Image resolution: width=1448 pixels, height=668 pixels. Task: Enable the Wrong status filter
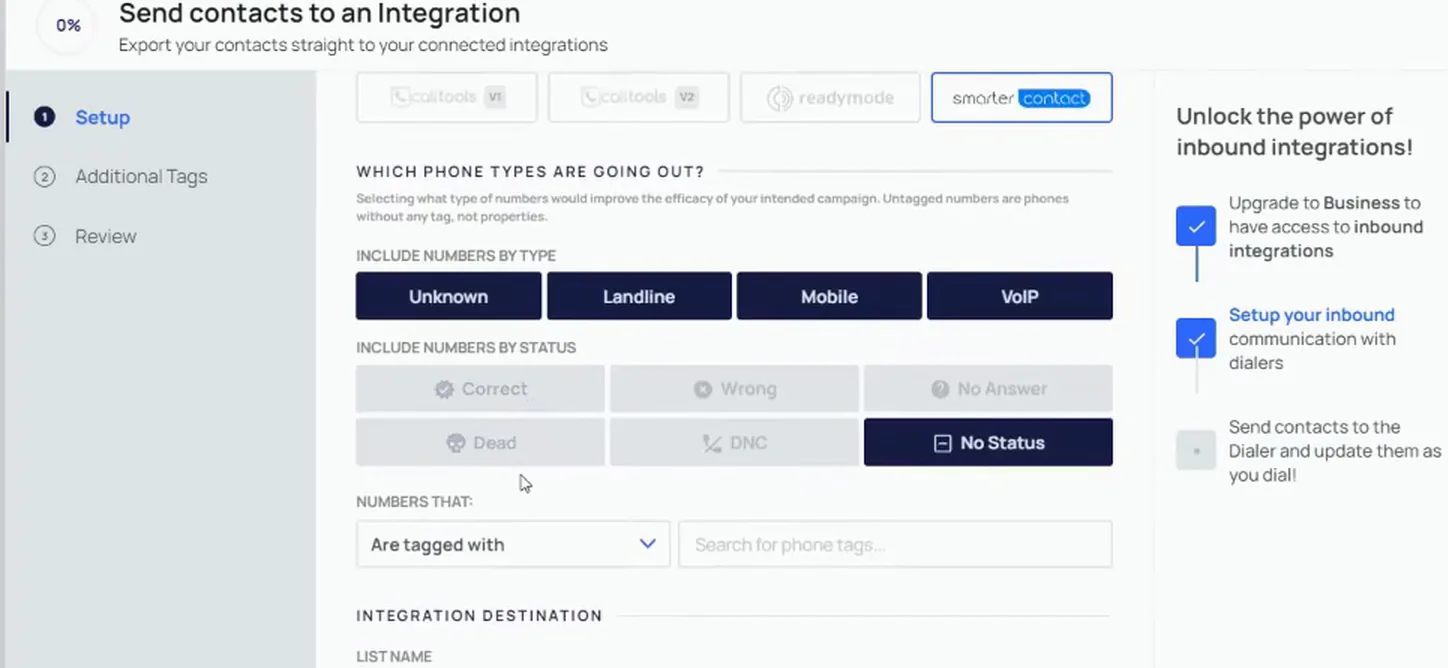[734, 389]
